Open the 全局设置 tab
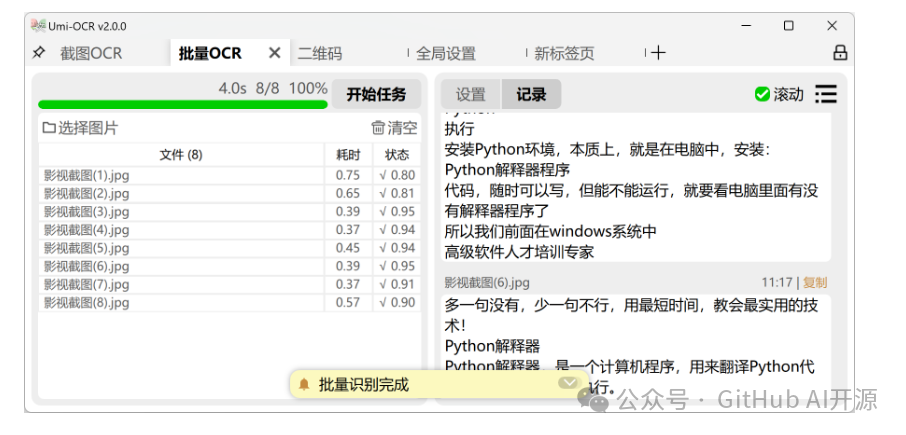 pos(445,54)
